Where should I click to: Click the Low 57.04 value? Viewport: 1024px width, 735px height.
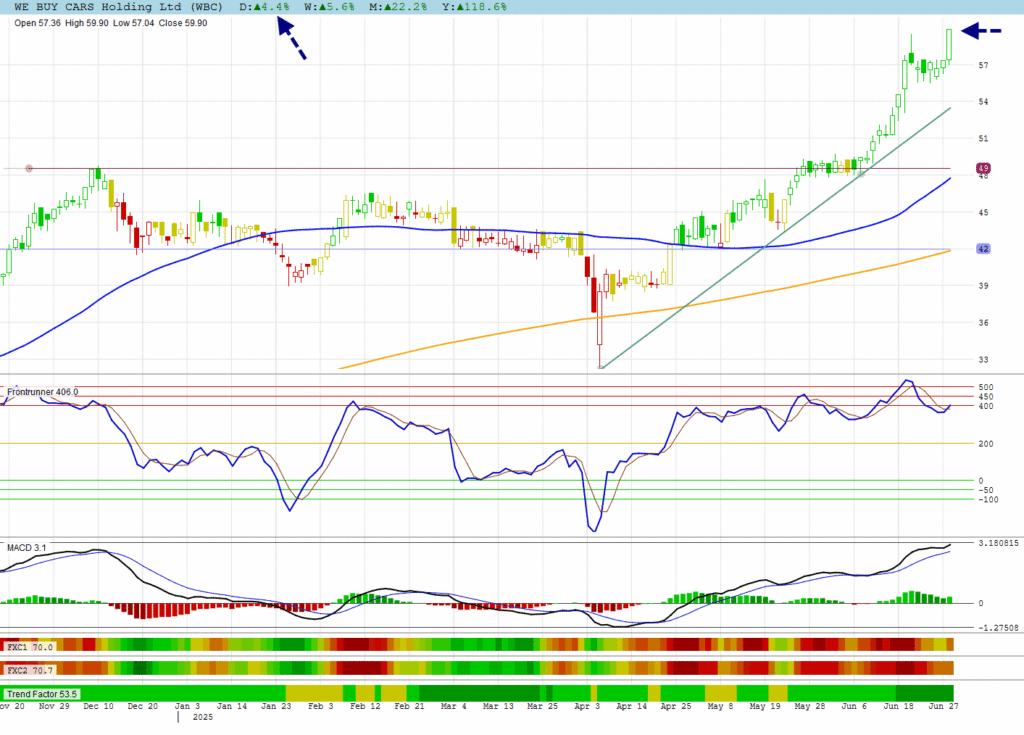134,23
